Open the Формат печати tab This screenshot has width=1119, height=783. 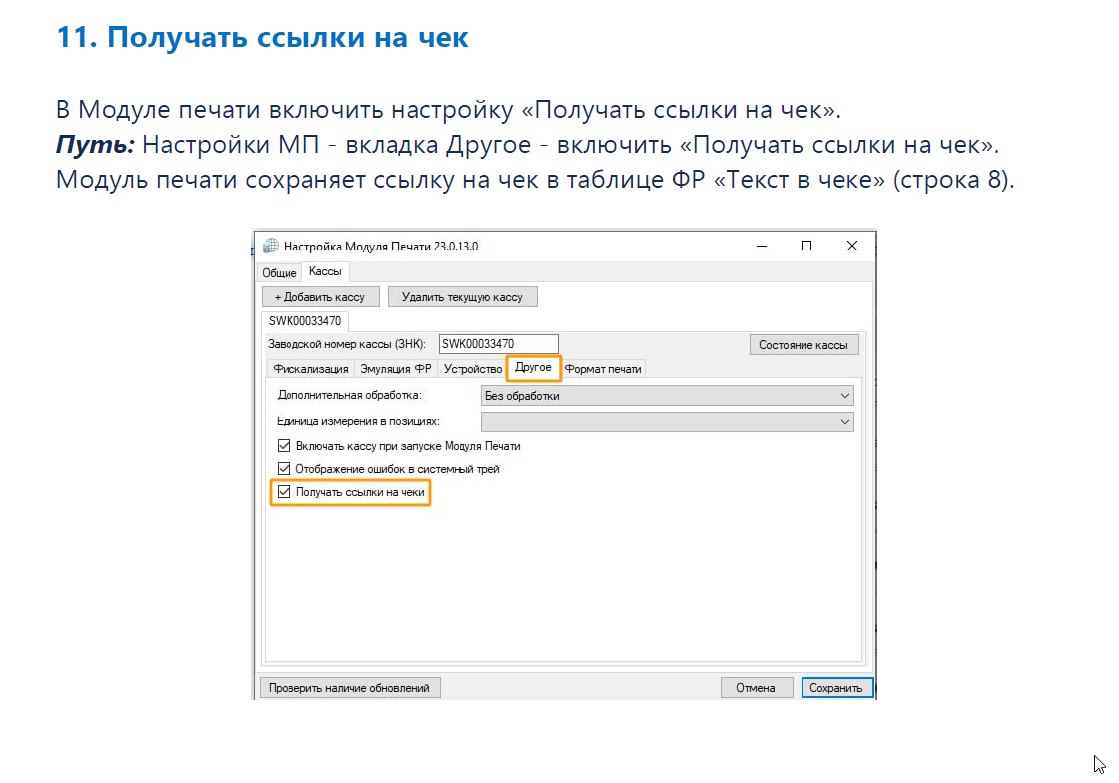603,369
